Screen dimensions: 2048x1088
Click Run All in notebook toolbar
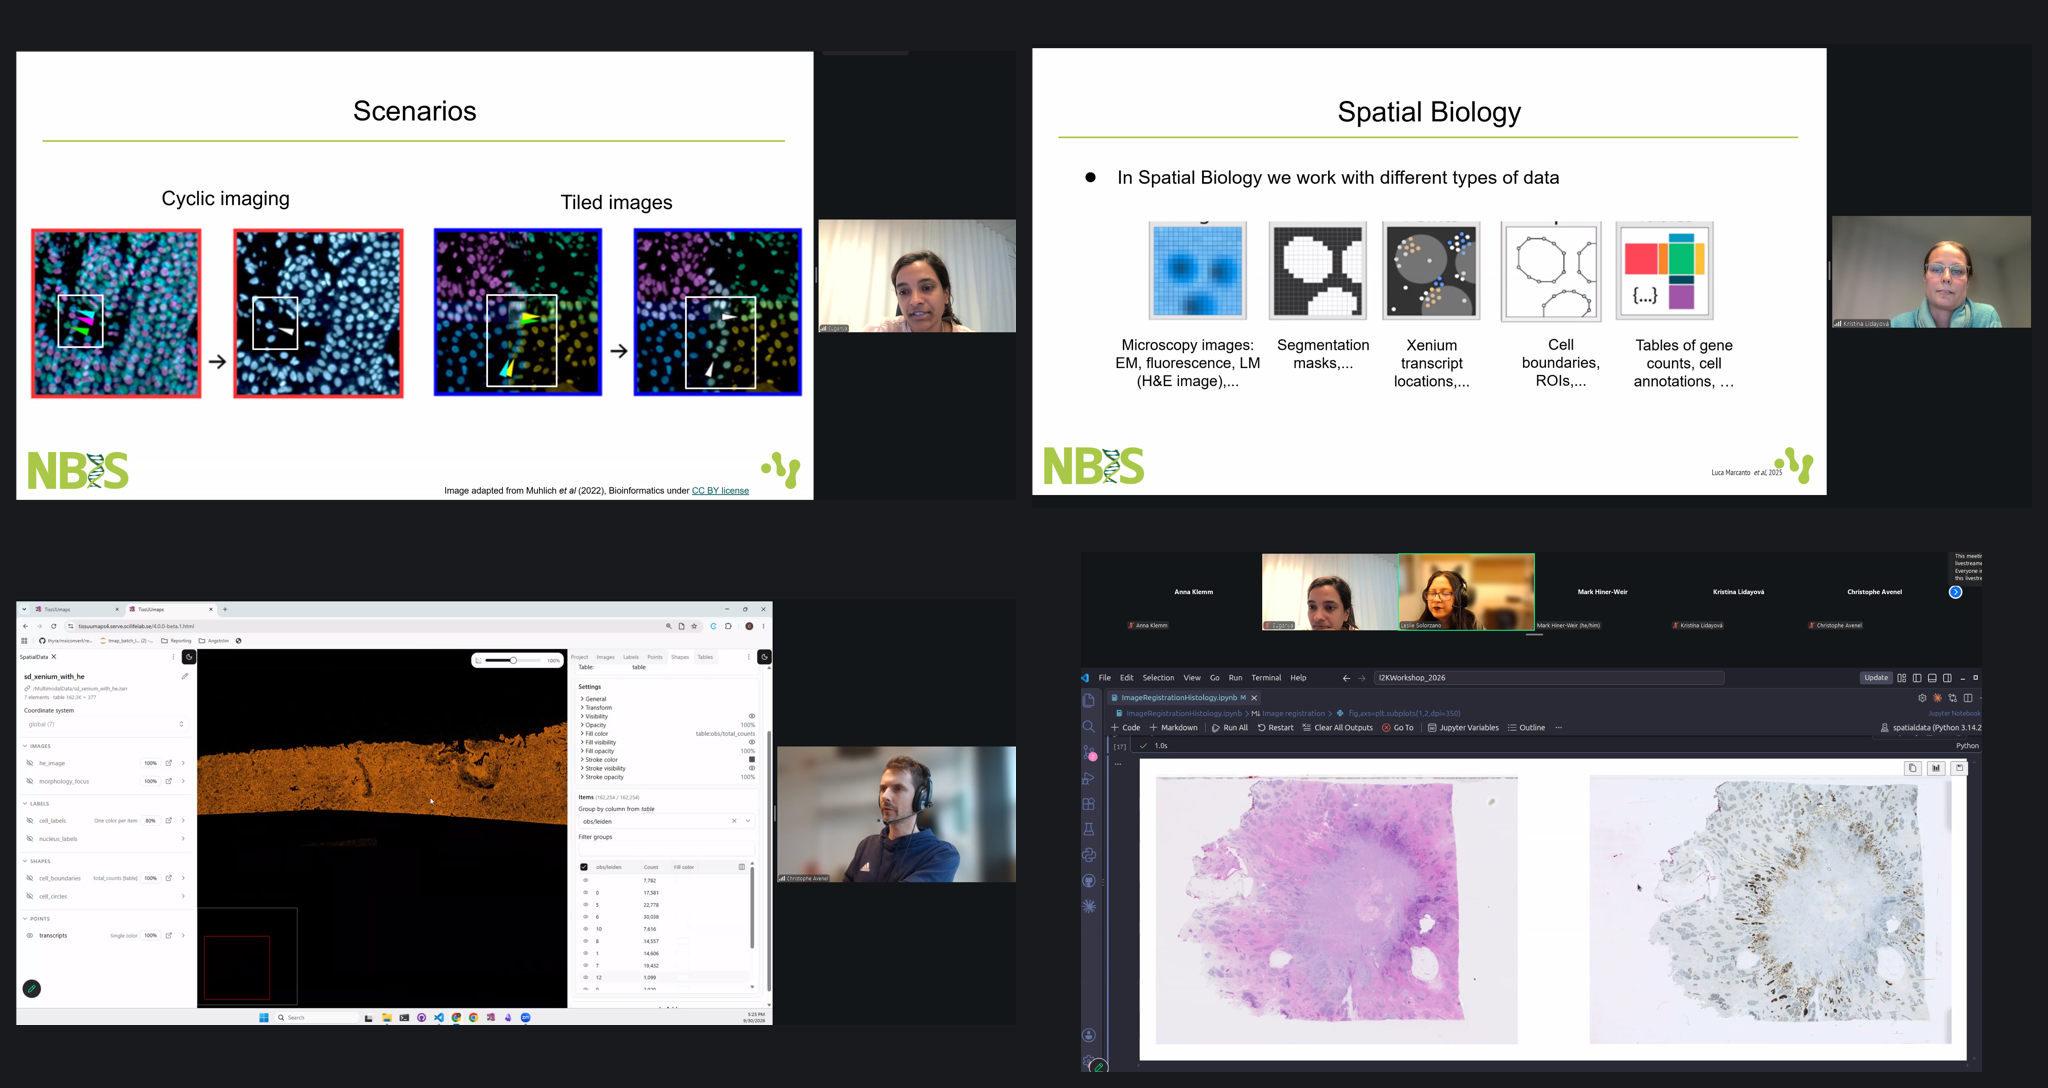click(1230, 728)
